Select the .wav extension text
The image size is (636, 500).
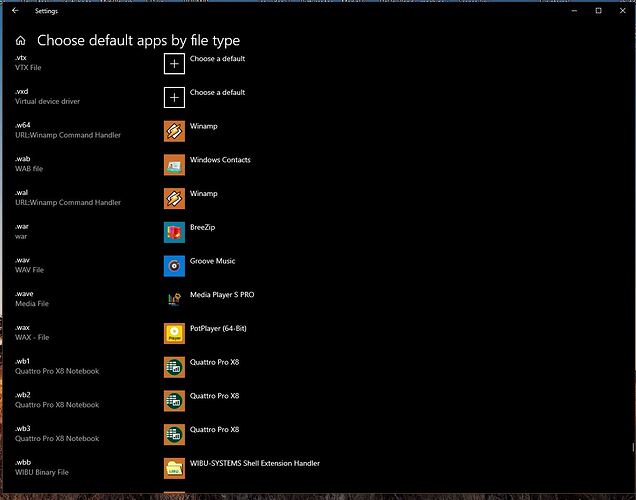(22, 260)
